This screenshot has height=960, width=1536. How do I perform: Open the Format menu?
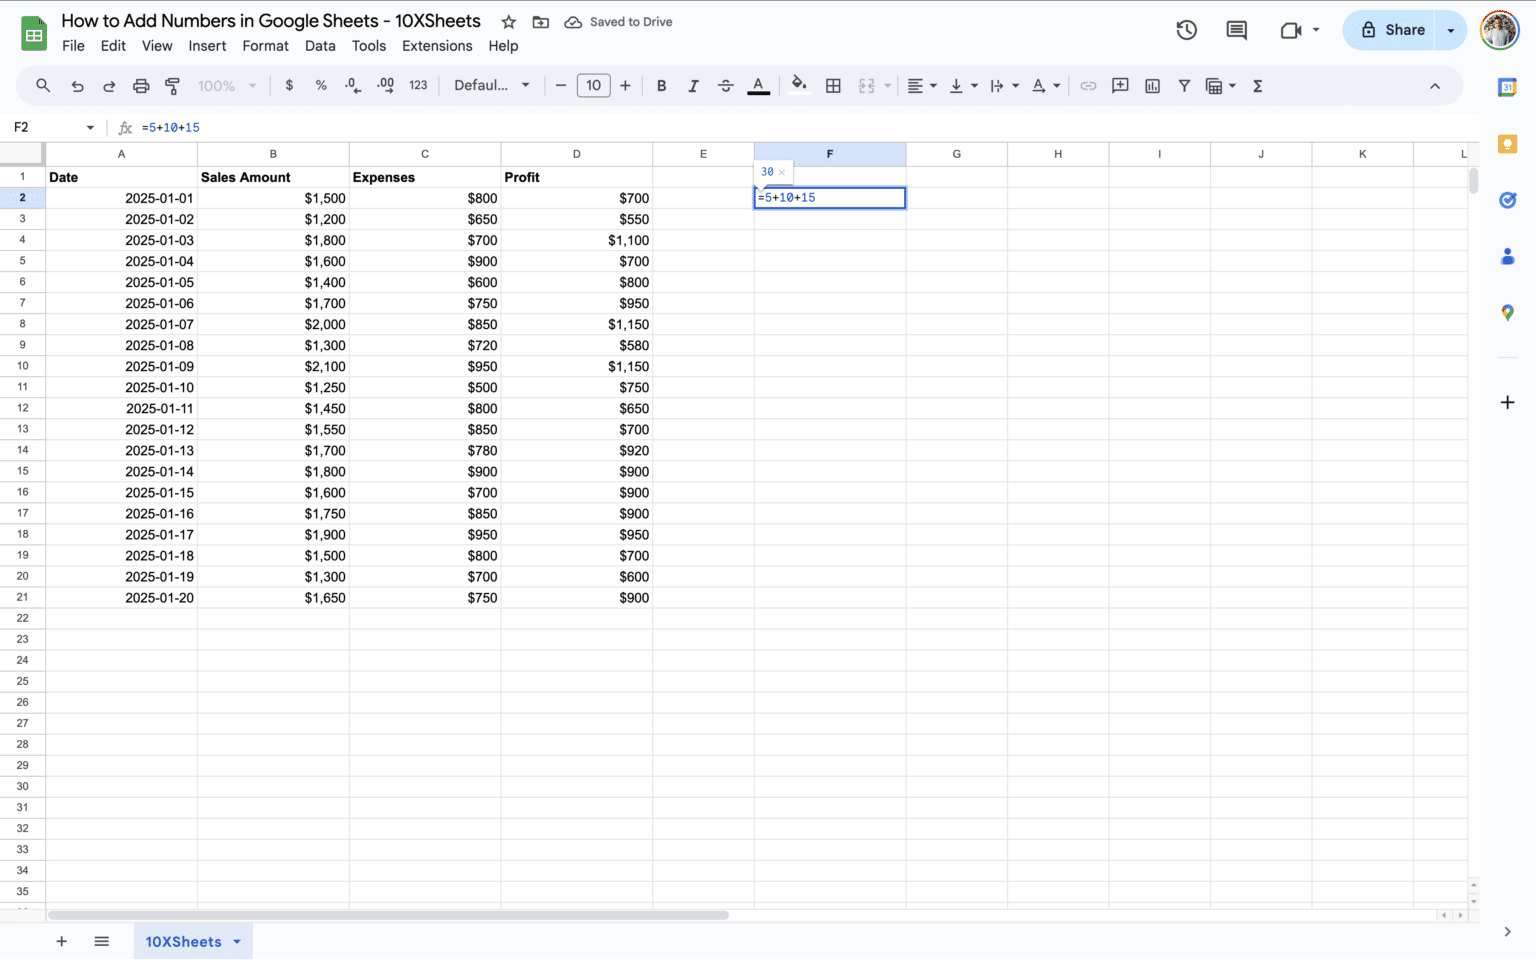pyautogui.click(x=265, y=45)
